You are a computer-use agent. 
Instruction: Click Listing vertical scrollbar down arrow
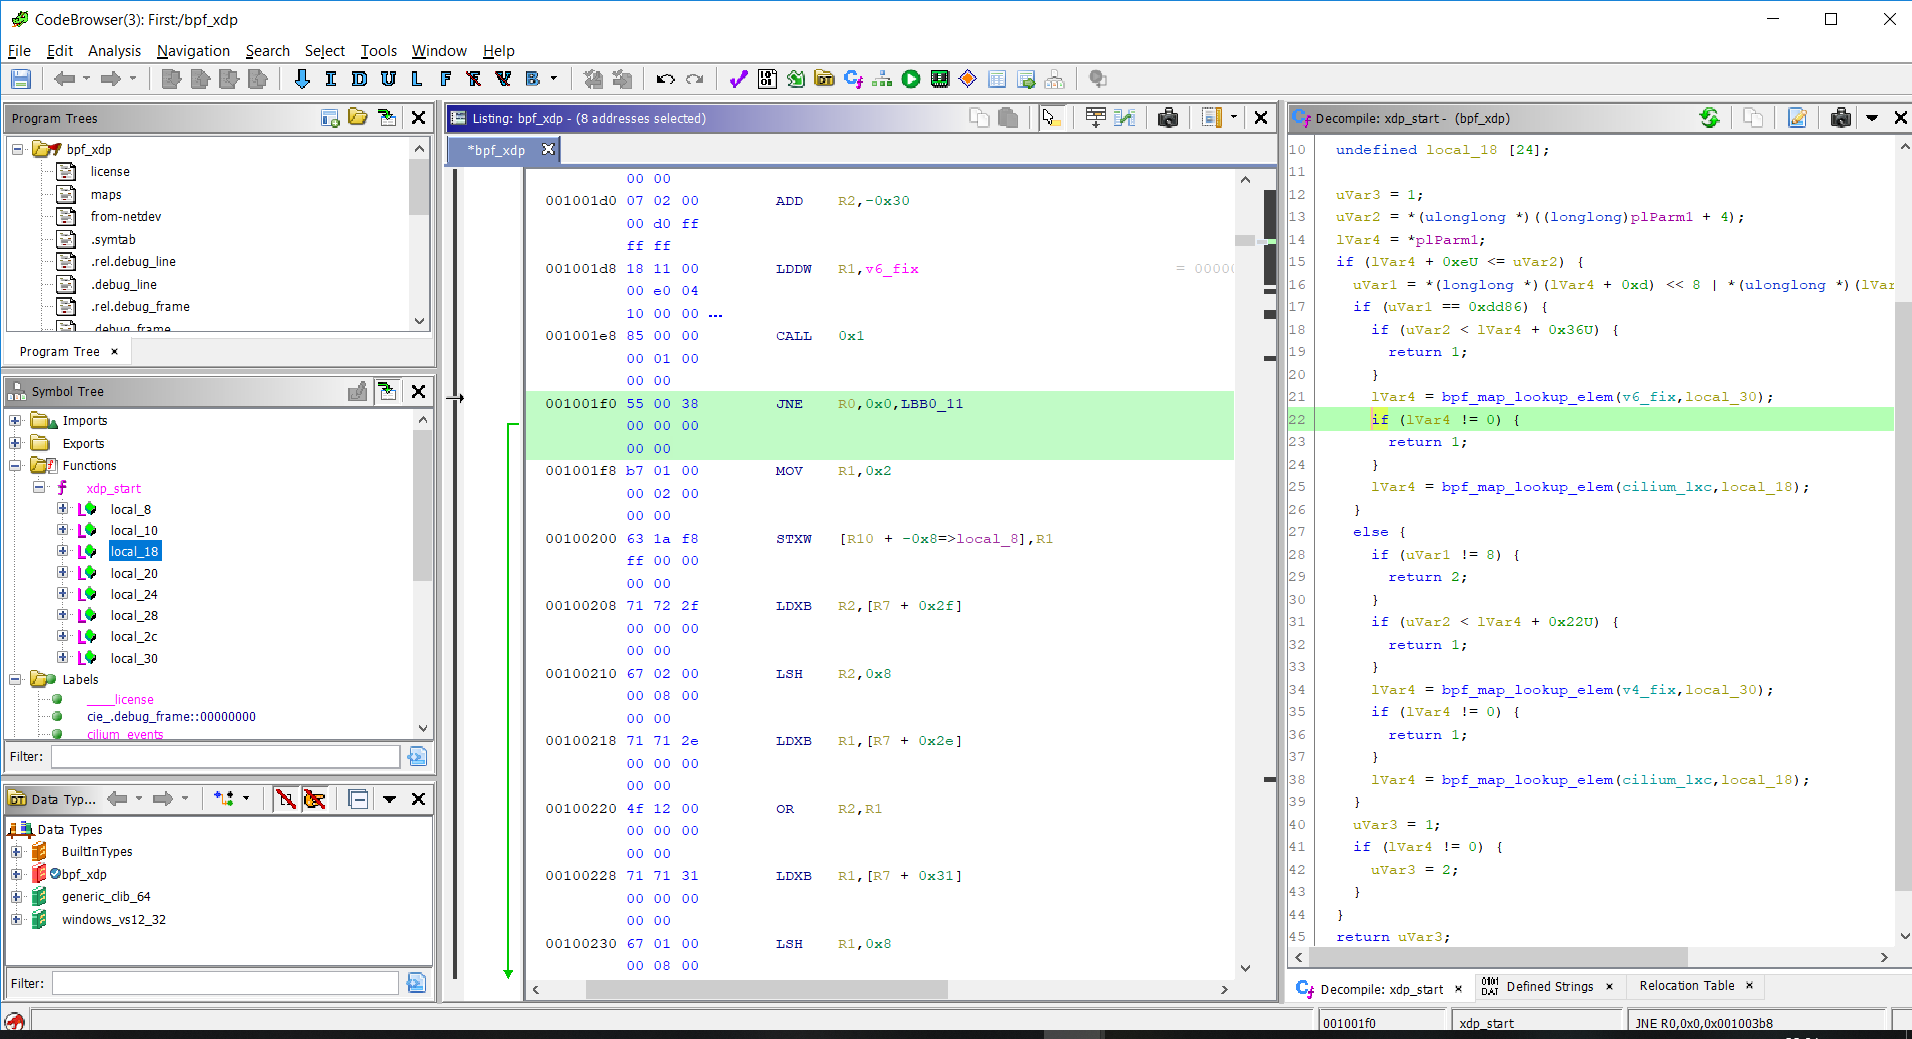point(1245,968)
